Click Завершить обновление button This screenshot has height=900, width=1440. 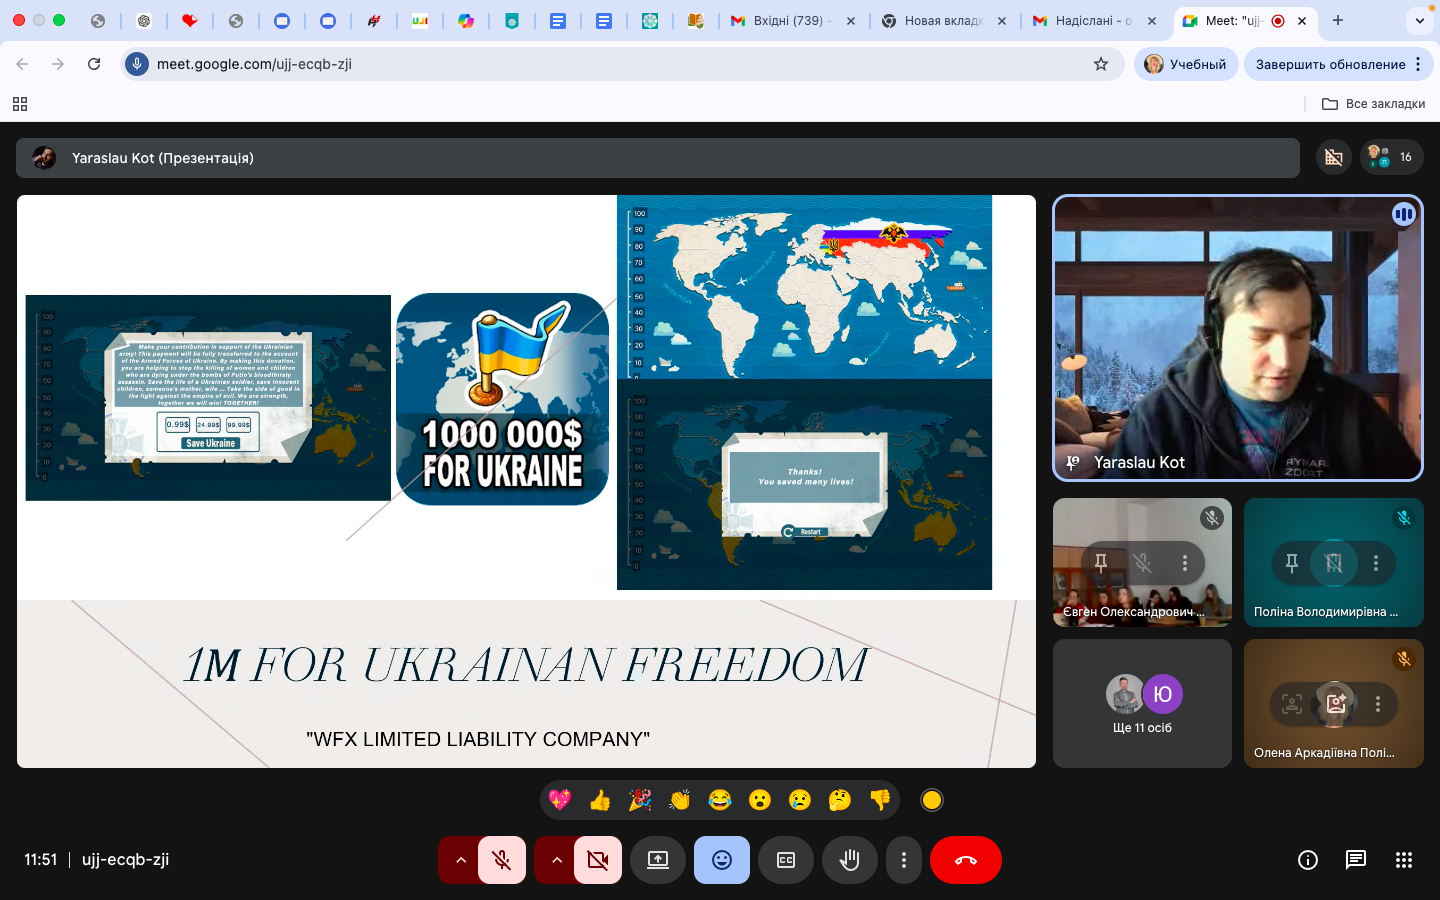[x=1330, y=64]
